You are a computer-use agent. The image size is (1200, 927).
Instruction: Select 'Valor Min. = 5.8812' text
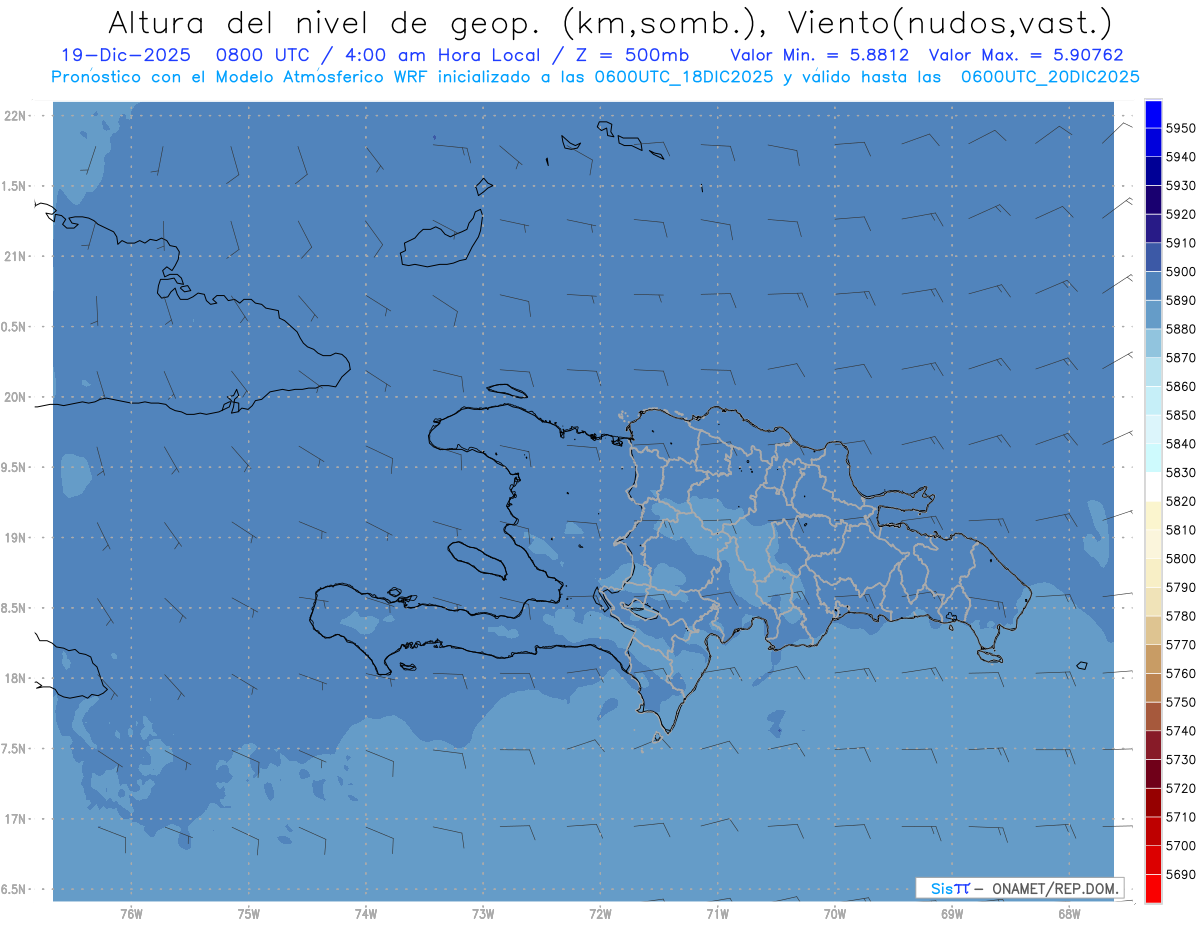(x=819, y=55)
